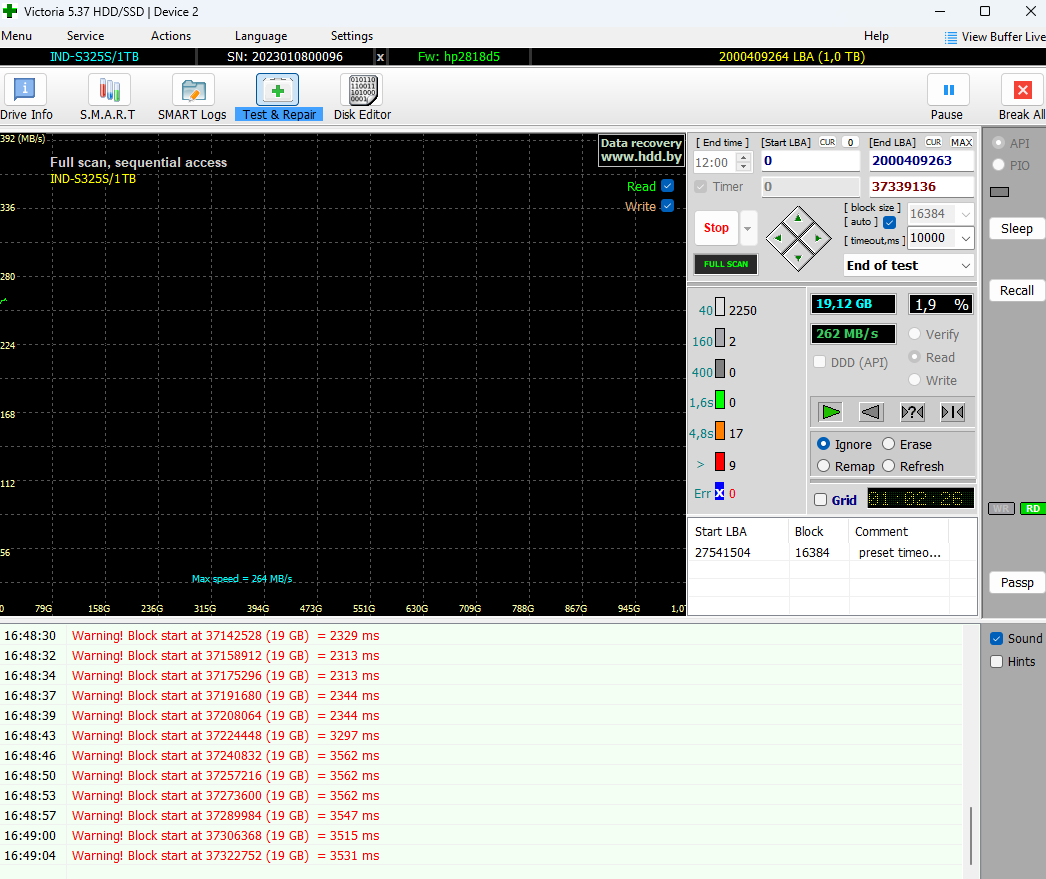Image resolution: width=1046 pixels, height=879 pixels.
Task: Stop the scan with Stop button
Action: point(716,228)
